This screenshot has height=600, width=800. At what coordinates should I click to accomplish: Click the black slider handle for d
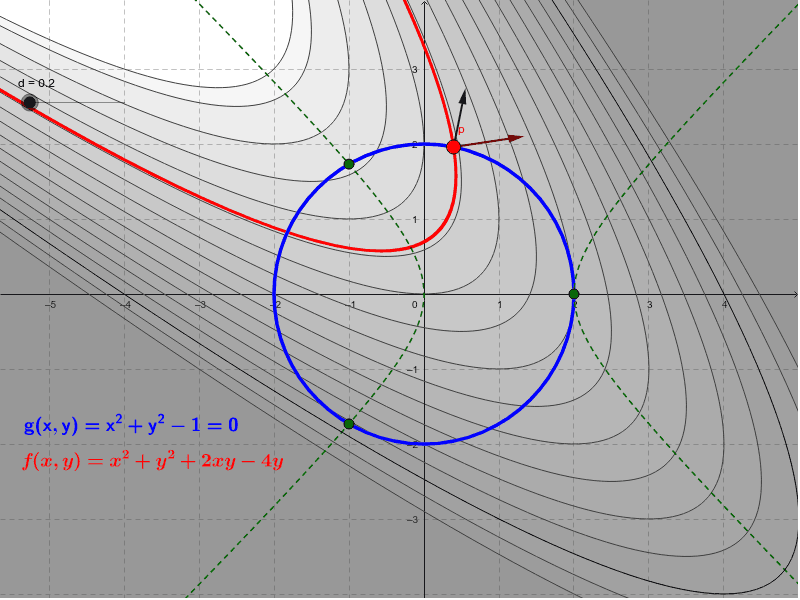point(30,103)
